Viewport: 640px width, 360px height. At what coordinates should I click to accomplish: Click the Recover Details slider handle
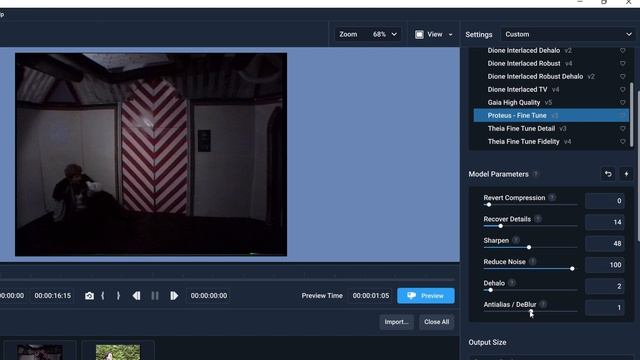(x=500, y=226)
